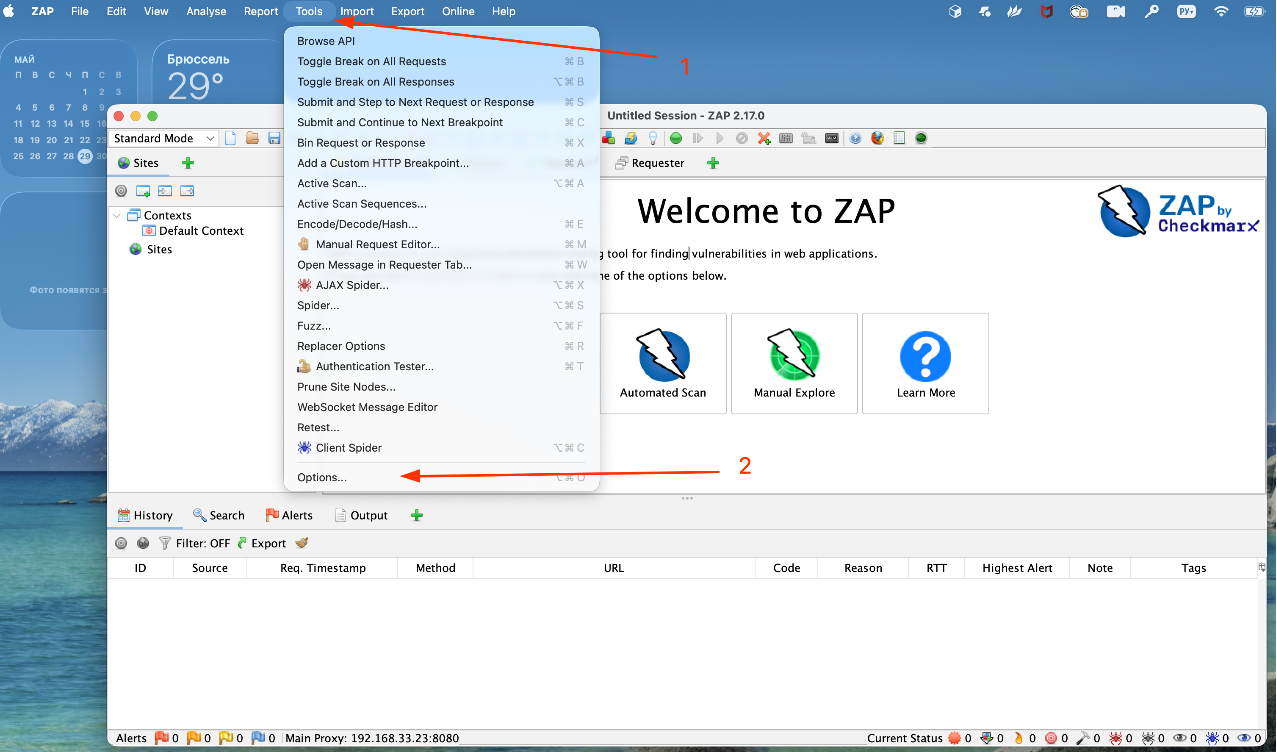Click the Learn More button
The image size is (1277, 752).
[925, 363]
